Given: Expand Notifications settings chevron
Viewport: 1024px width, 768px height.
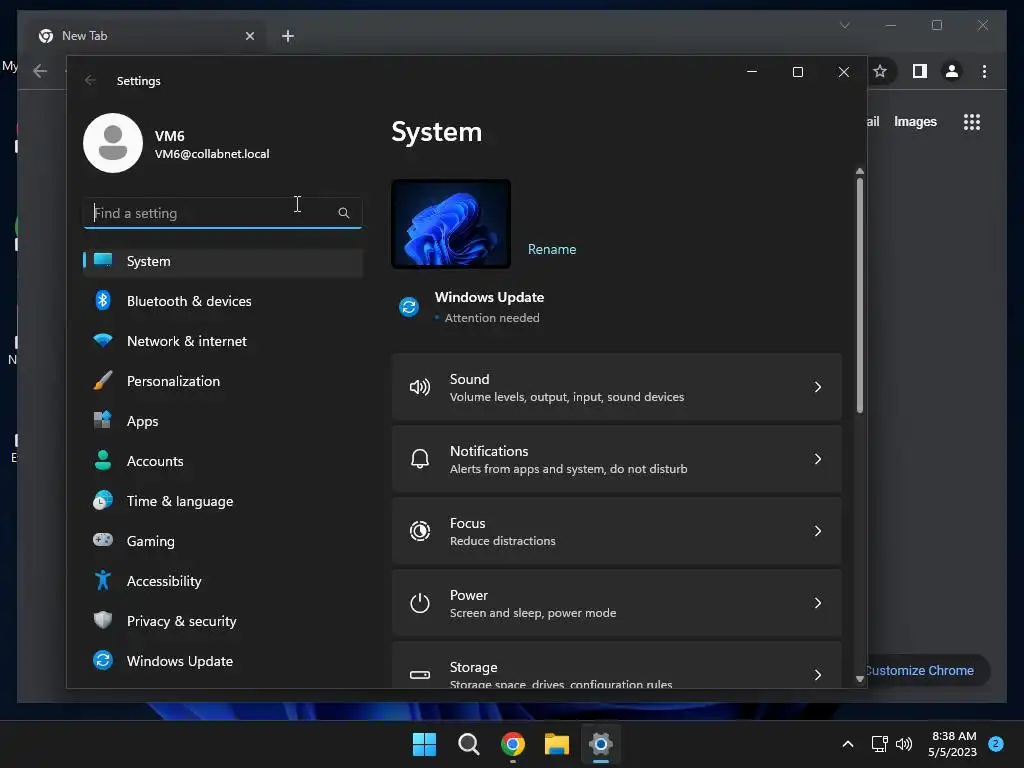Looking at the screenshot, I should click(x=818, y=459).
